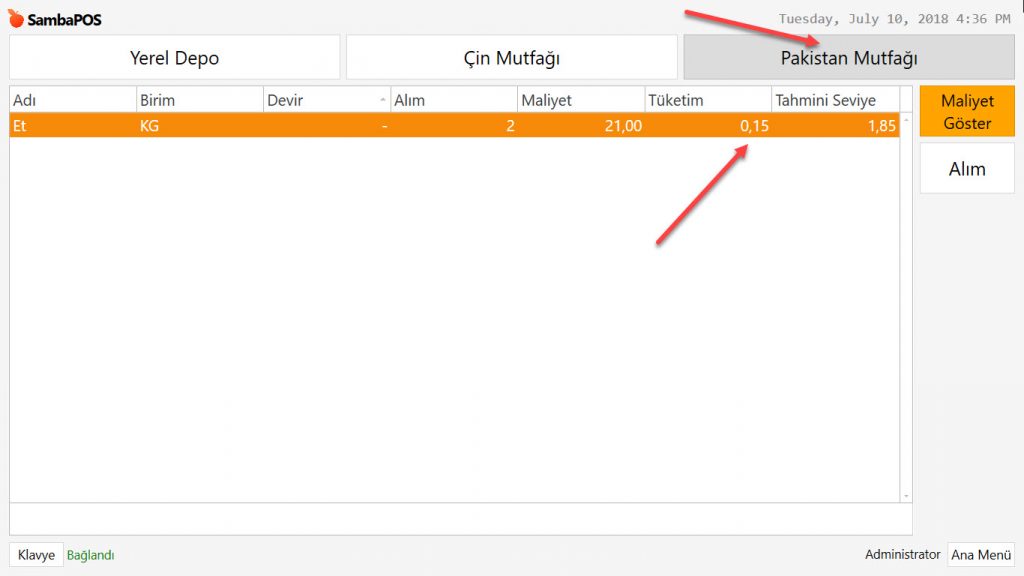1024x576 pixels.
Task: Select the Pakistan Mutfağı warehouse tab
Action: click(848, 58)
